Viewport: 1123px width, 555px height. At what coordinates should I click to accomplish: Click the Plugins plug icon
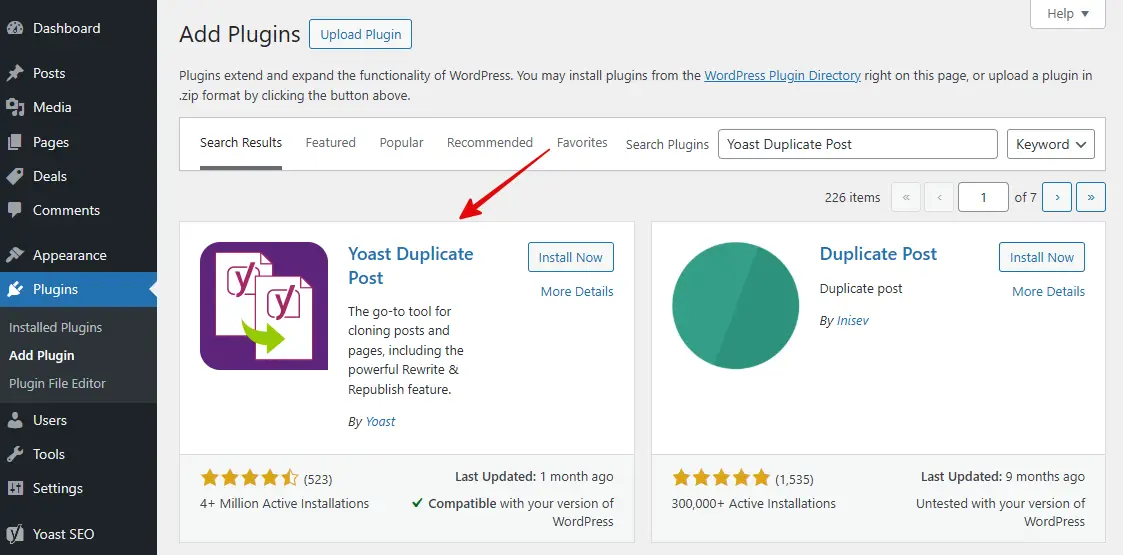(x=15, y=289)
